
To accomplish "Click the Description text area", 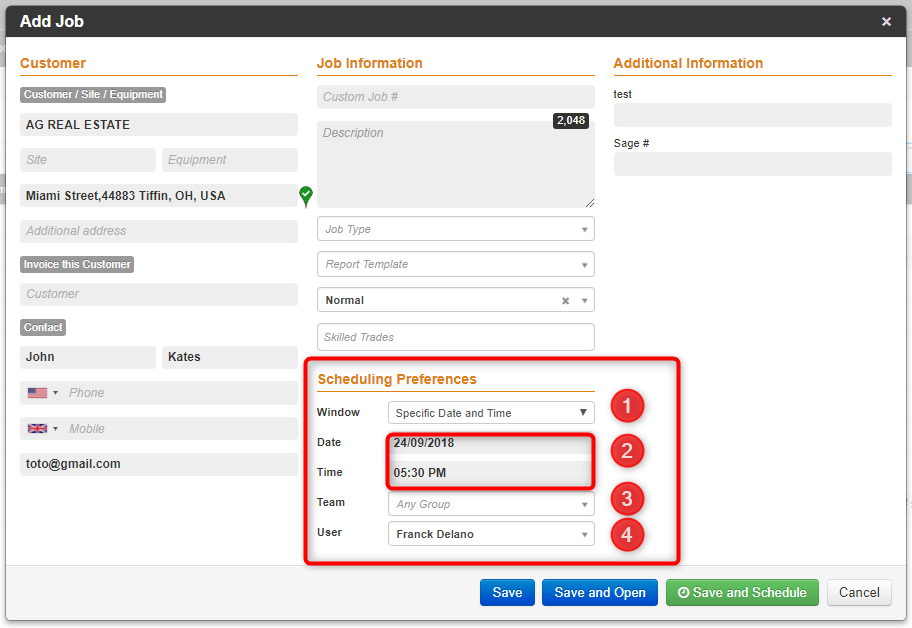I will (455, 165).
